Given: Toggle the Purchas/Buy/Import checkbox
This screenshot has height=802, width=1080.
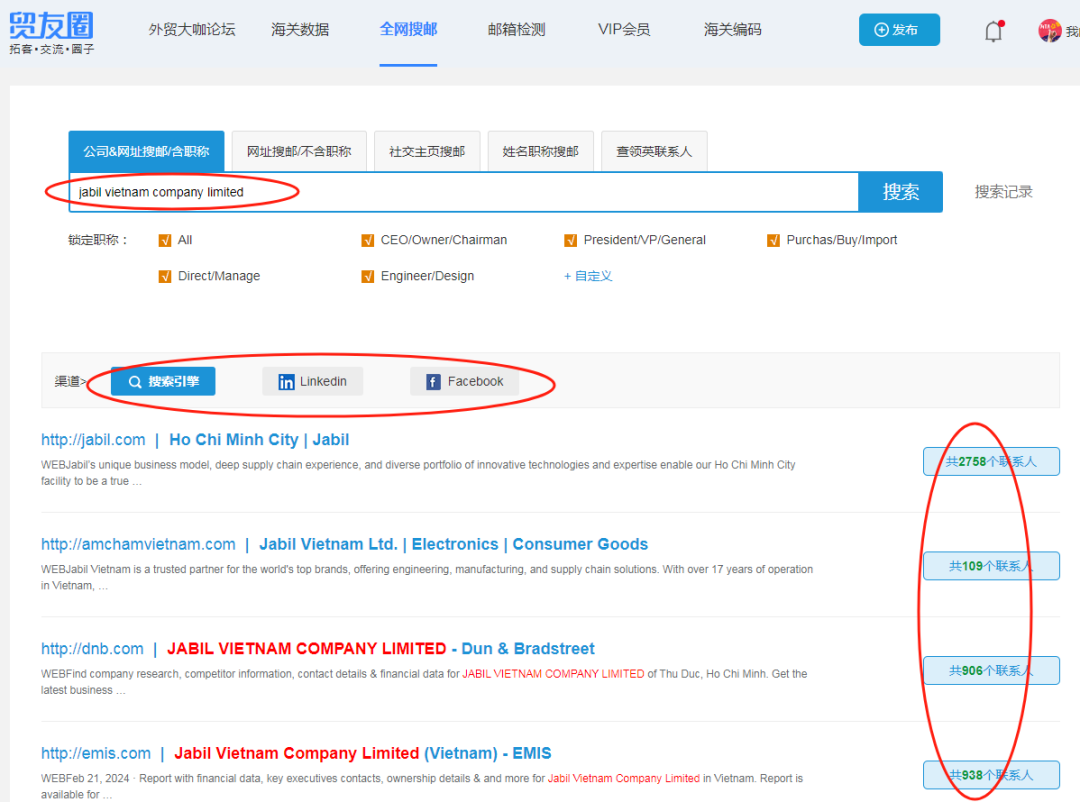Looking at the screenshot, I should pos(773,240).
